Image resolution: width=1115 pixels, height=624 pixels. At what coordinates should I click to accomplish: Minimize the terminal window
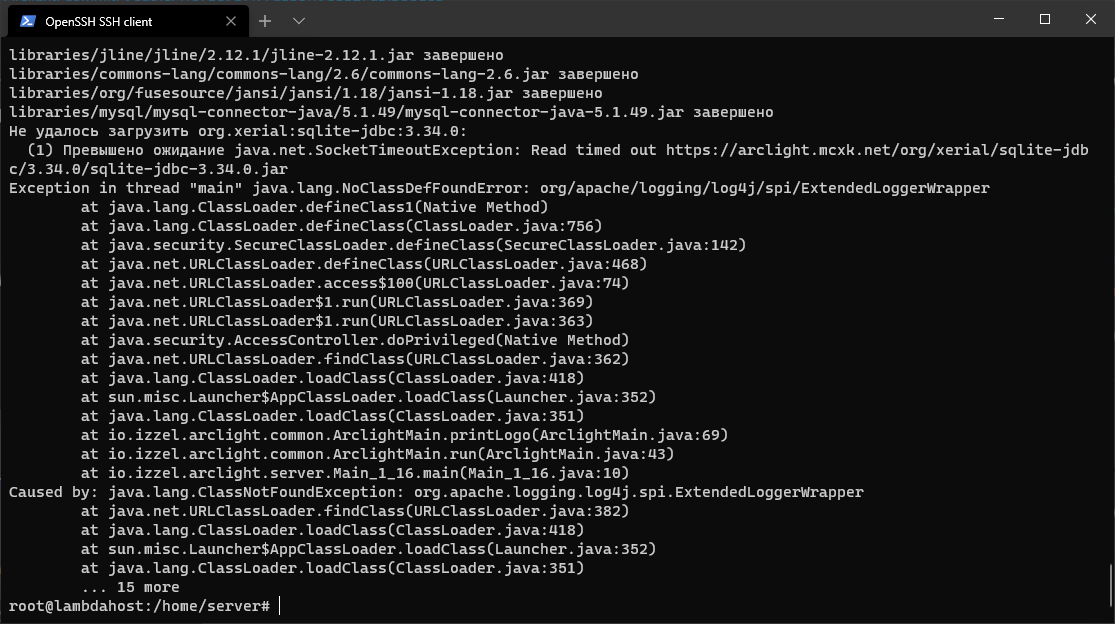(x=997, y=19)
